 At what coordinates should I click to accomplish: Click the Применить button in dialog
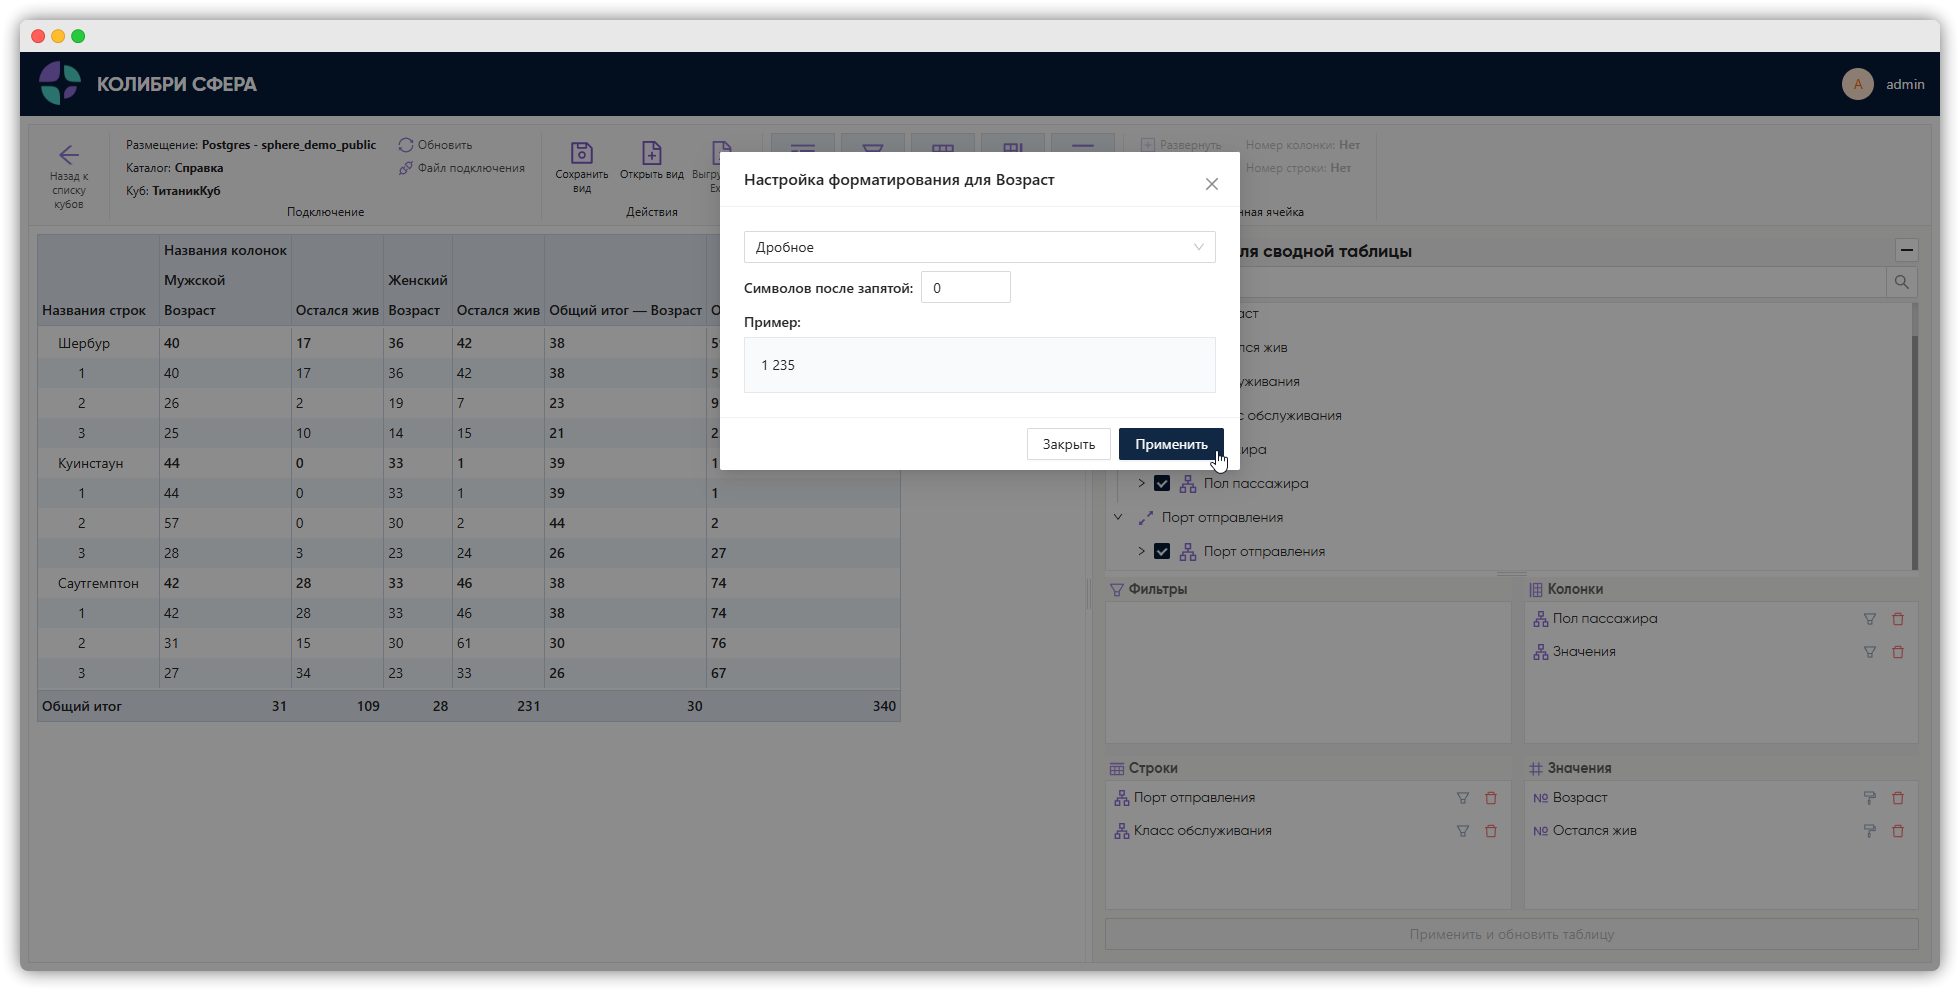tap(1171, 444)
